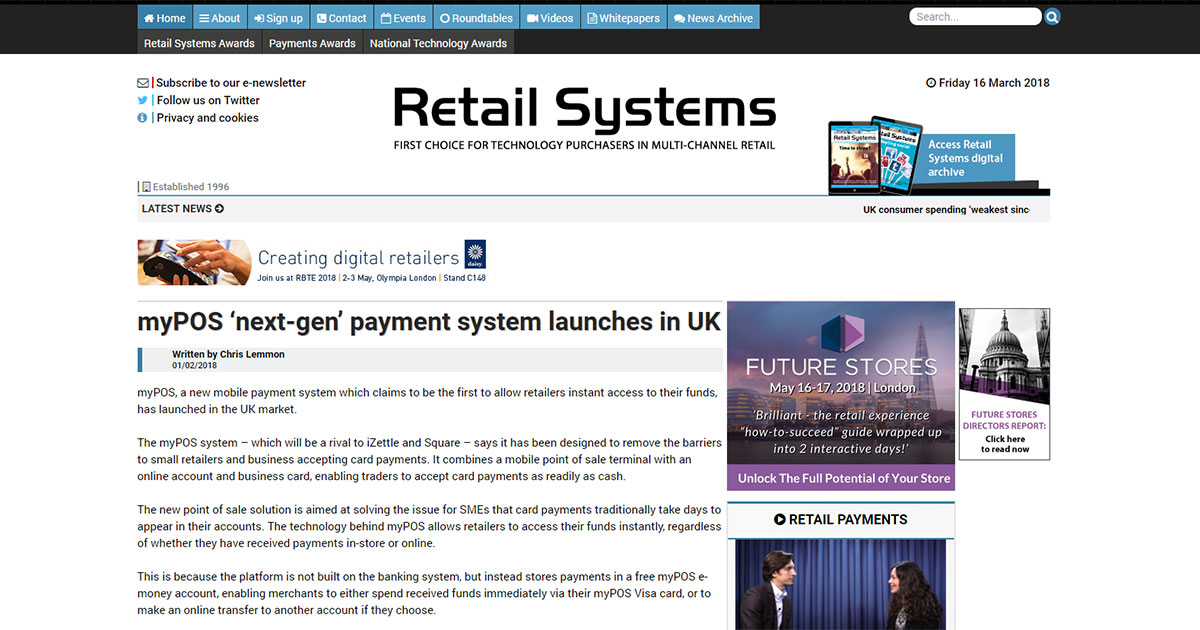Subscribe to our e-newsletter link

point(231,83)
